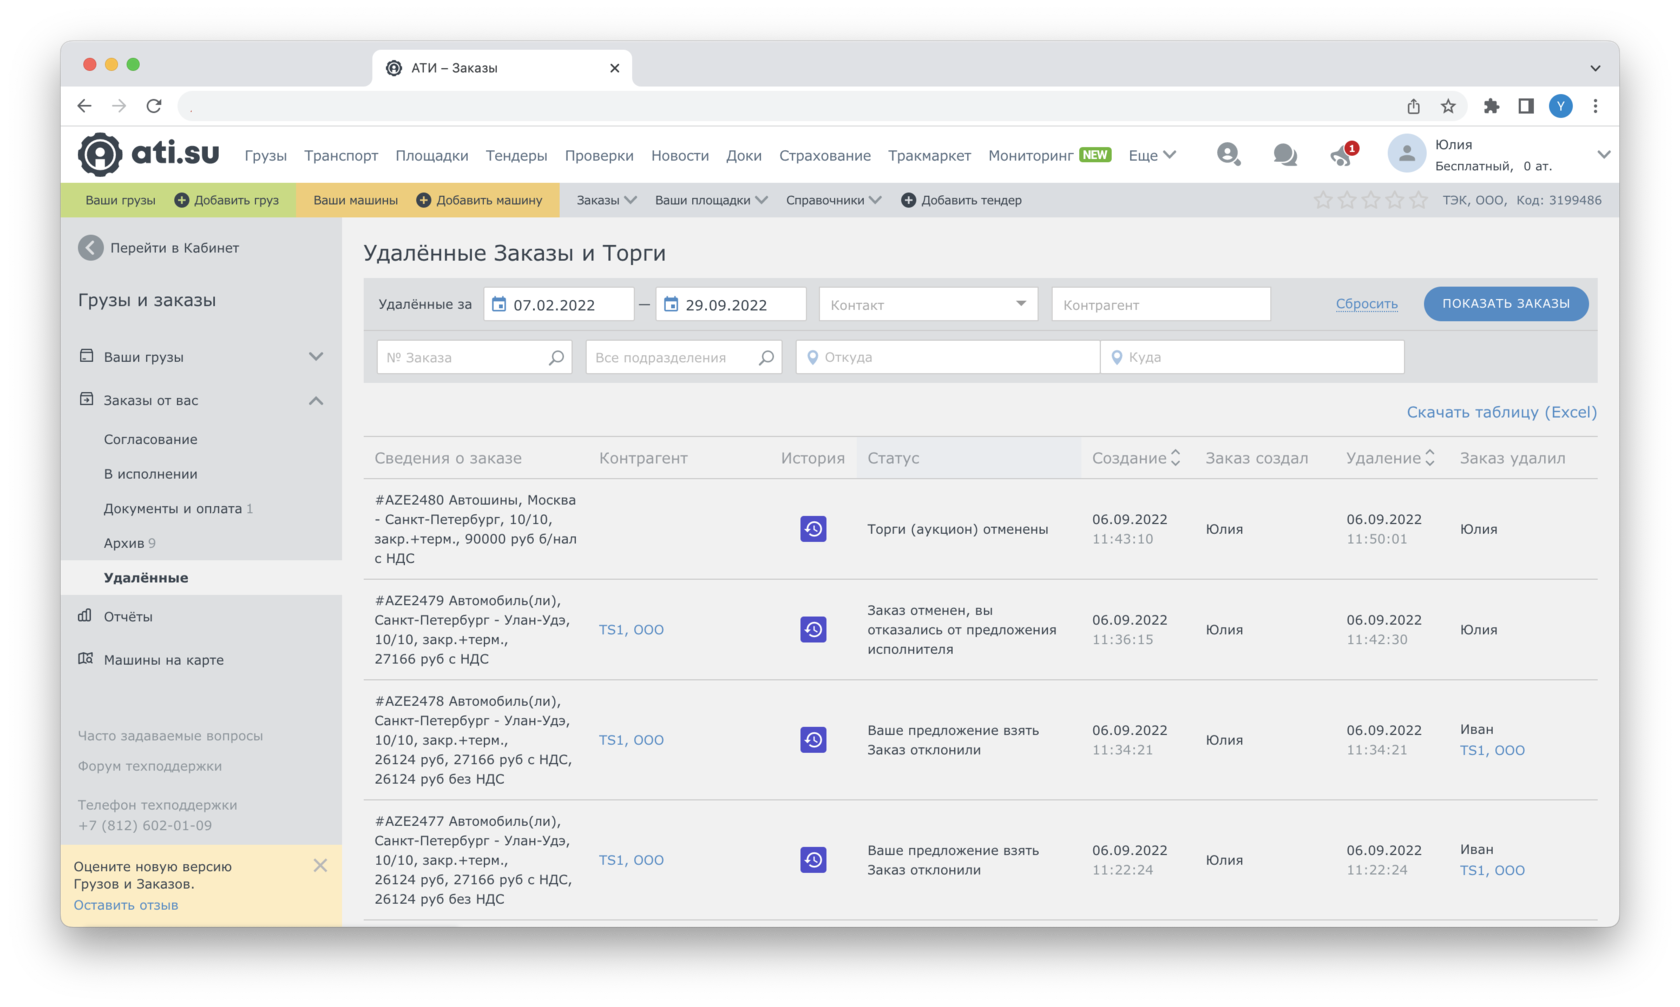Focus the Откуда location field
This screenshot has width=1680, height=1007.
tap(948, 357)
